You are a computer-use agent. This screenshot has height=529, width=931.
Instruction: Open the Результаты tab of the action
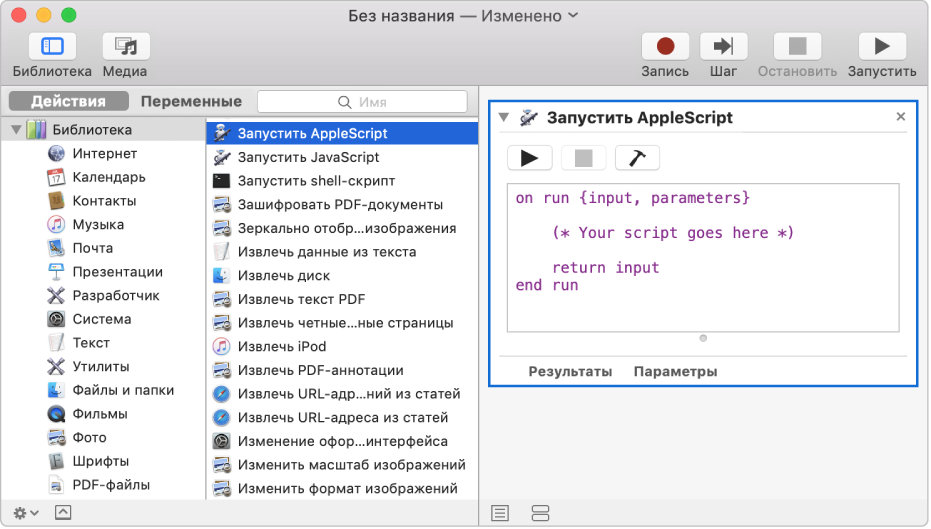570,372
